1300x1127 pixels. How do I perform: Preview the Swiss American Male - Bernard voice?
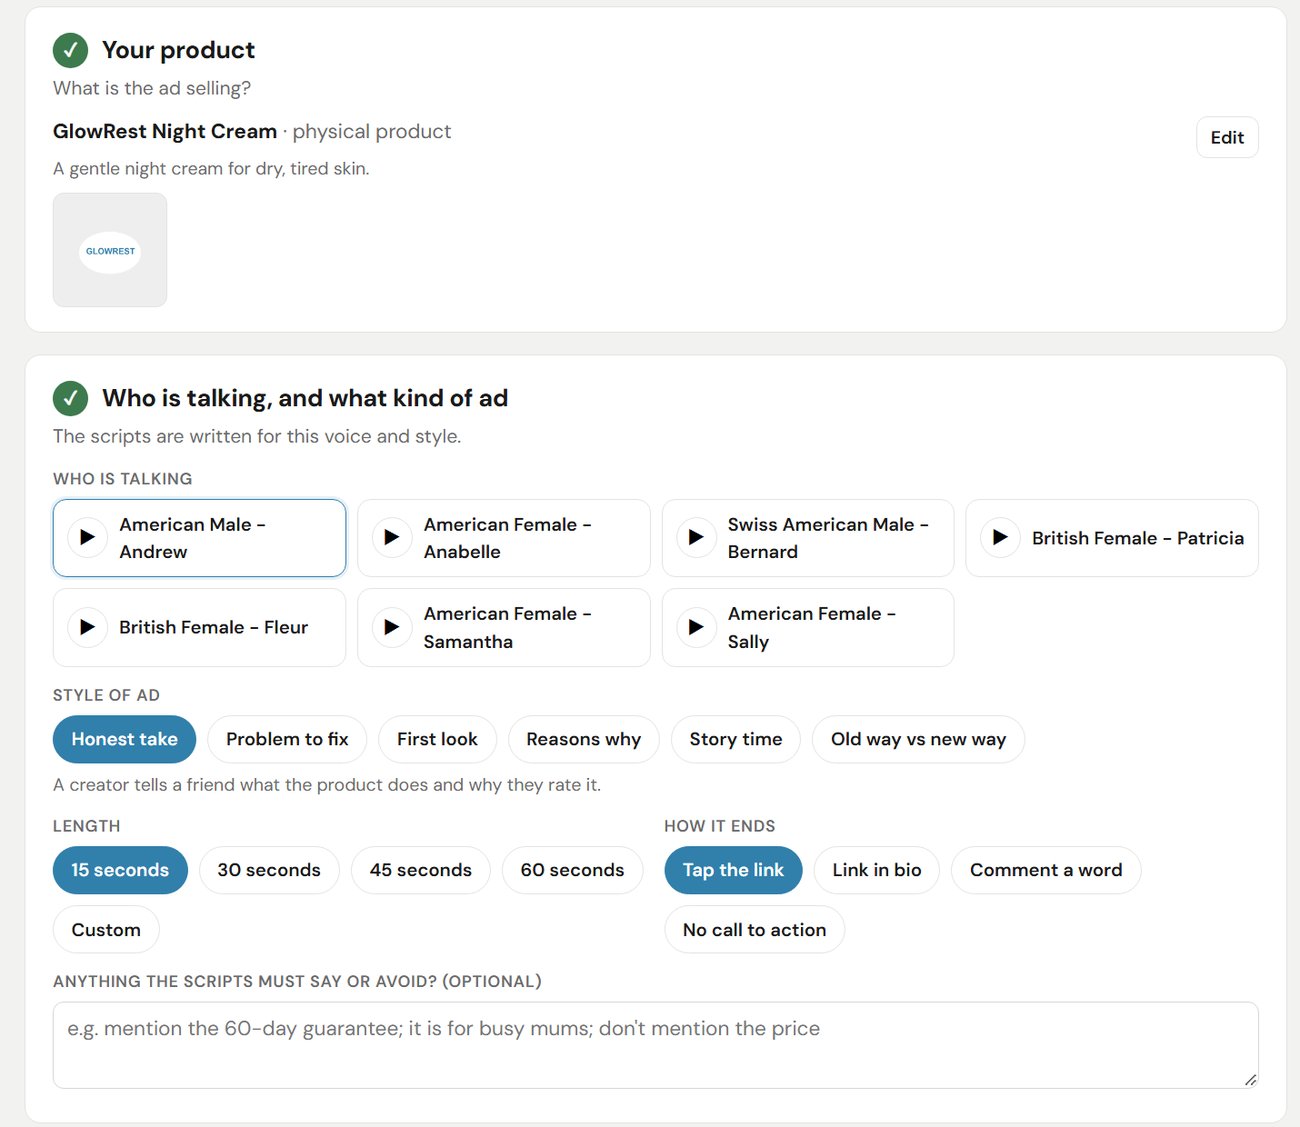pyautogui.click(x=696, y=538)
